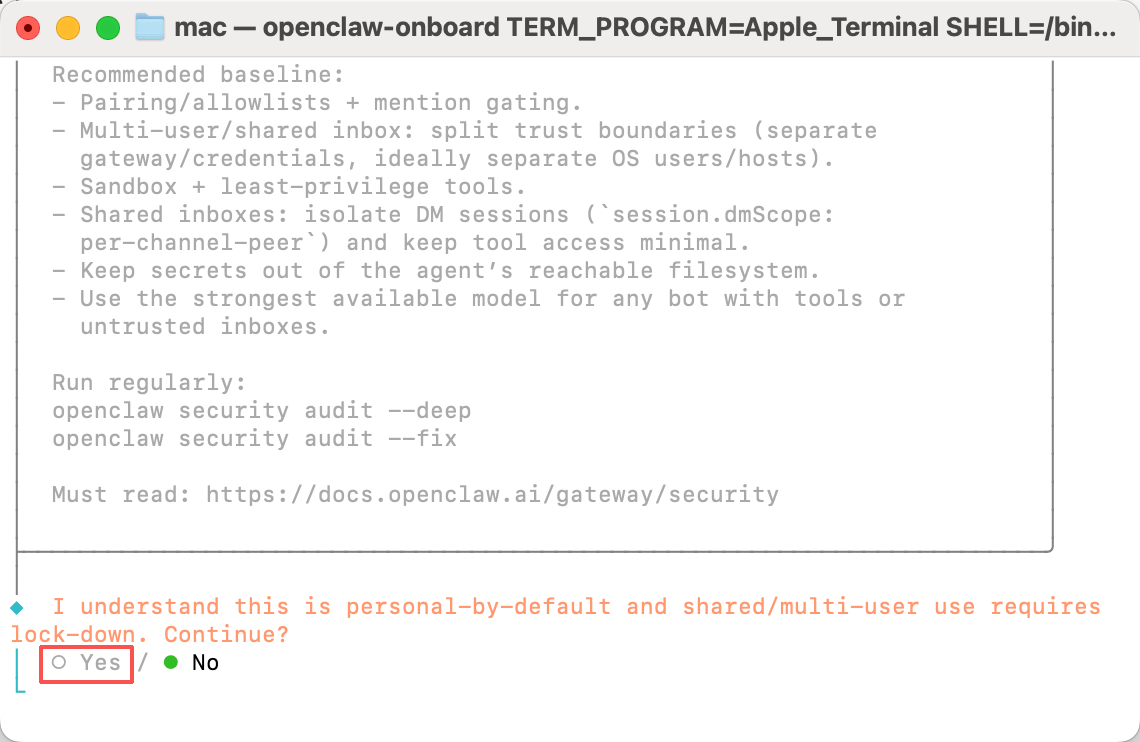Maximize the terminal with green button

pos(107,28)
